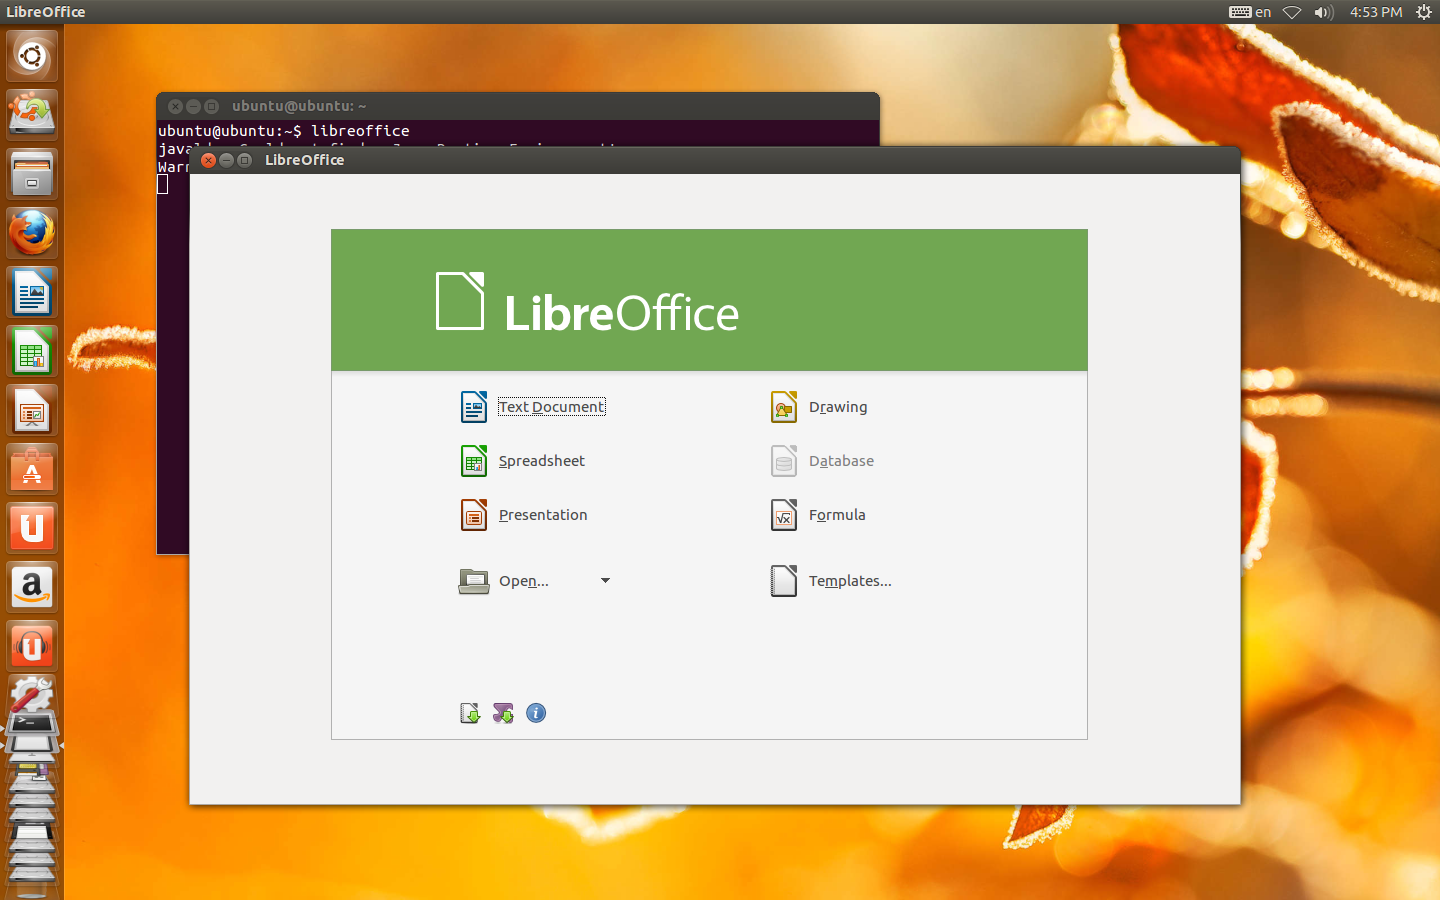Close the LibreOffice Start Center window
Viewport: 1440px width, 900px height.
click(208, 160)
